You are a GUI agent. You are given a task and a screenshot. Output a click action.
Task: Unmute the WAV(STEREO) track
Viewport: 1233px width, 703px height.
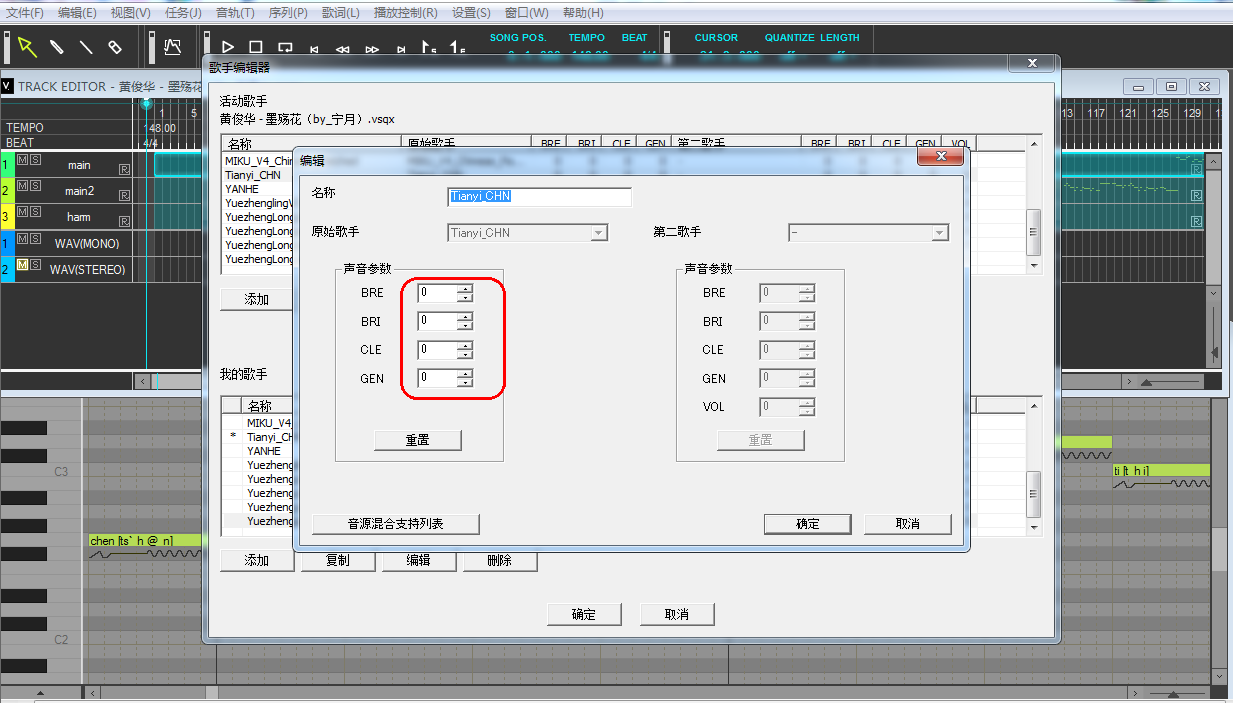pyautogui.click(x=22, y=265)
